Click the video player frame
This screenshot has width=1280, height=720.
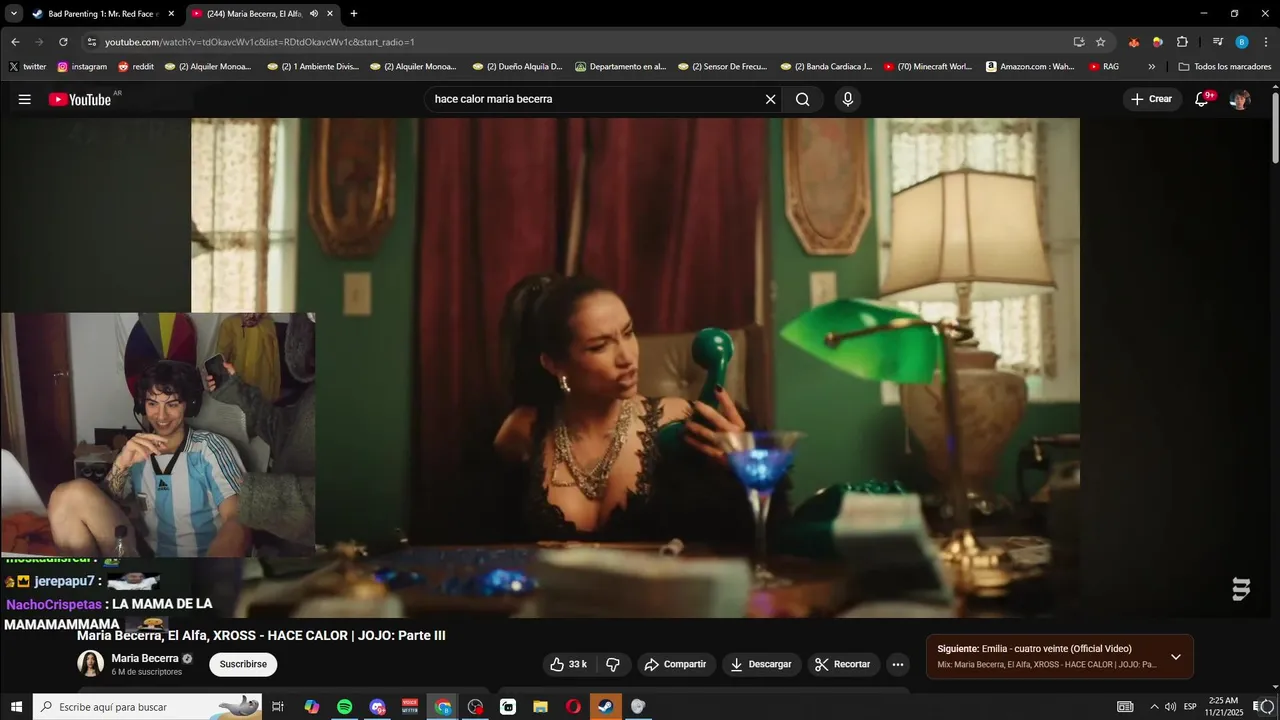tap(635, 367)
